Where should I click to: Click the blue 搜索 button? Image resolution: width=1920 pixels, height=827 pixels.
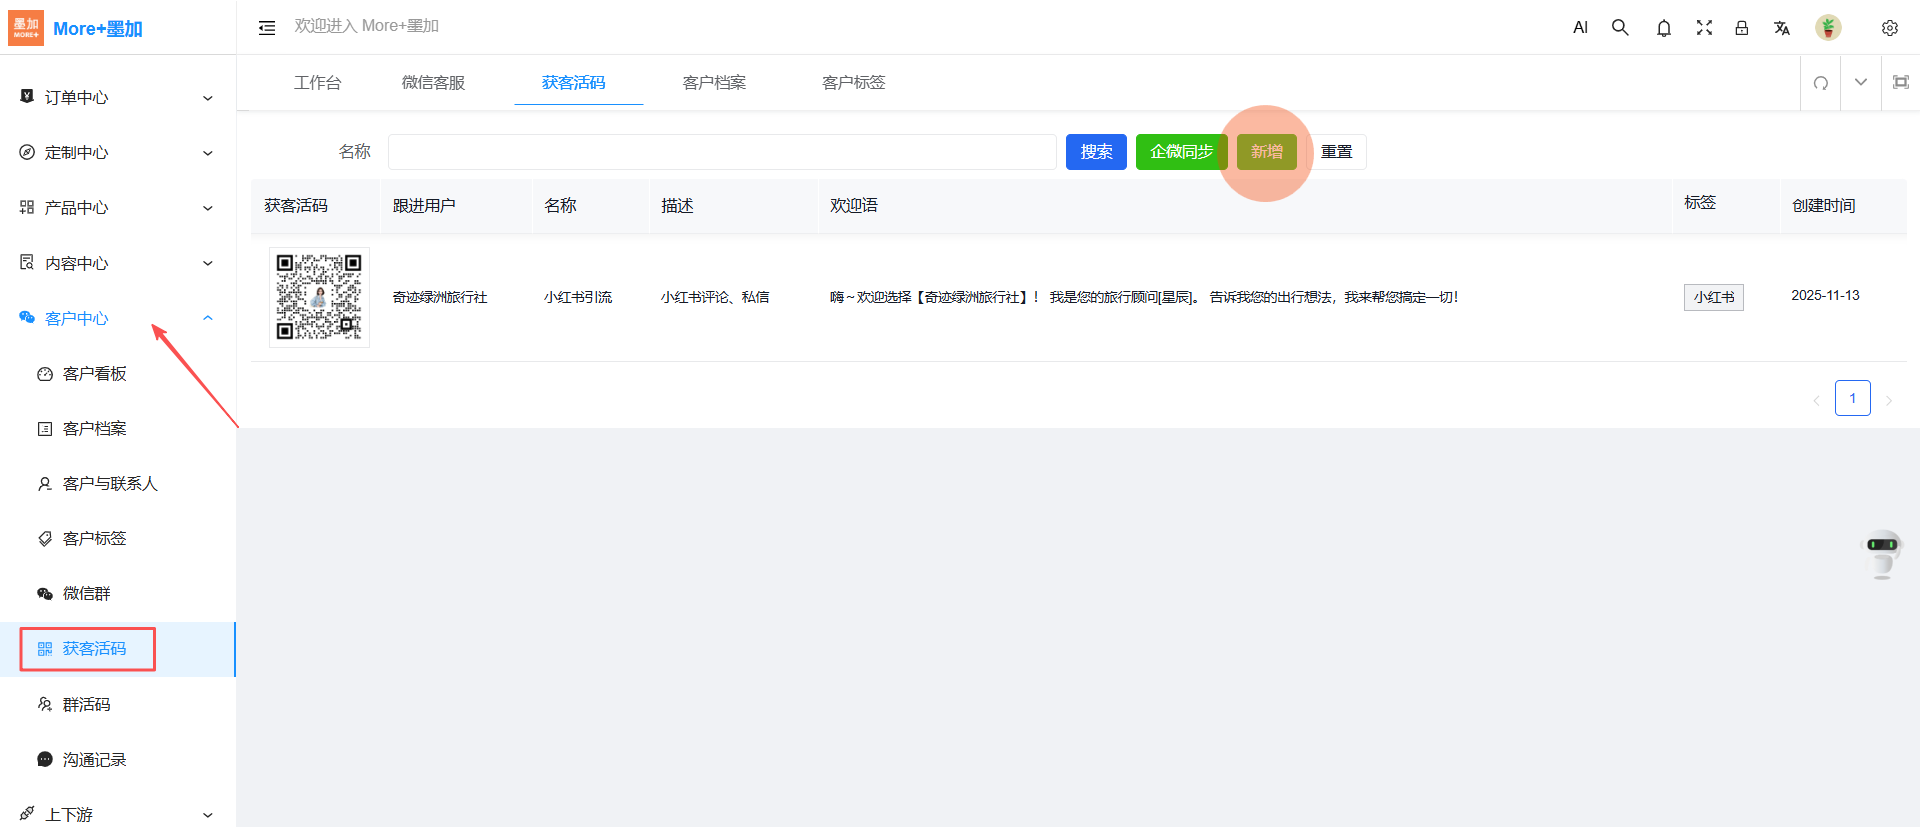coord(1096,152)
